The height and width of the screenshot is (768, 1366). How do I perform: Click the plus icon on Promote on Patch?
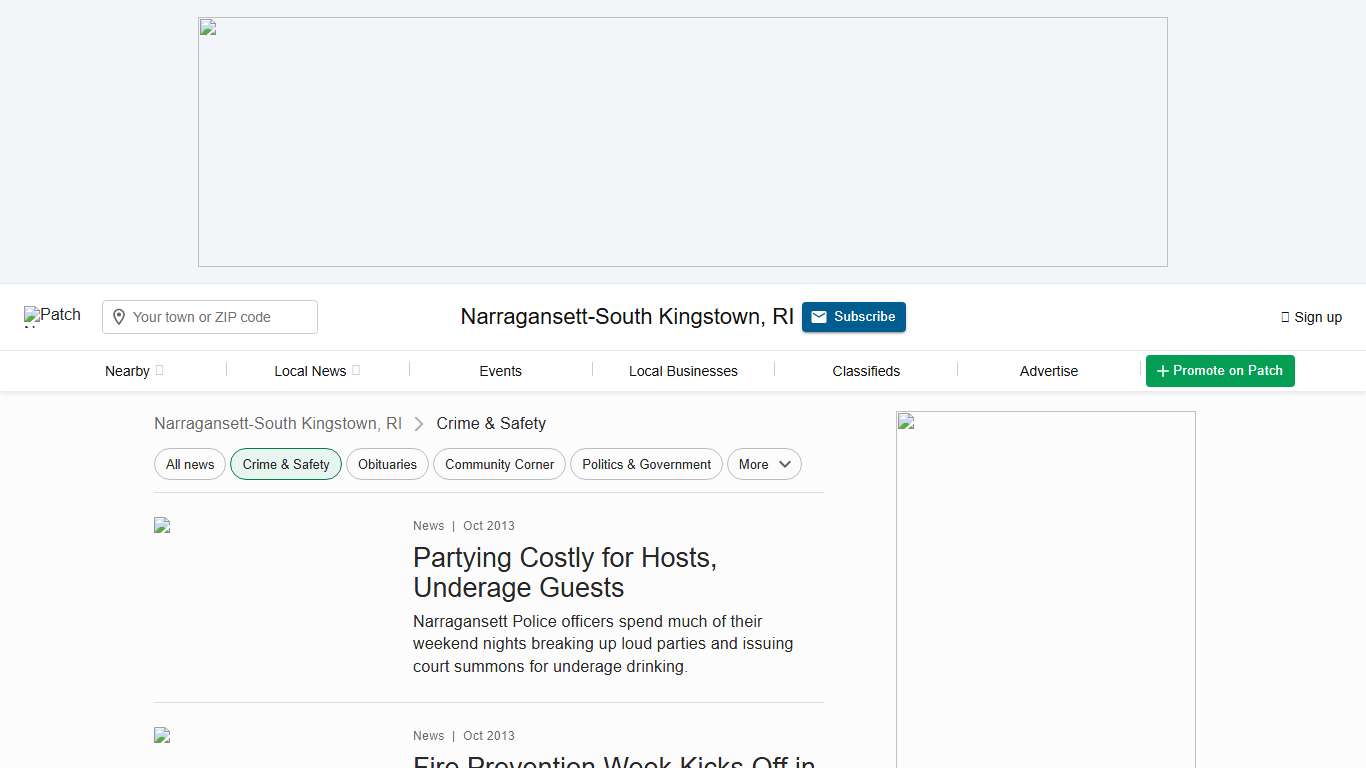pyautogui.click(x=1162, y=371)
